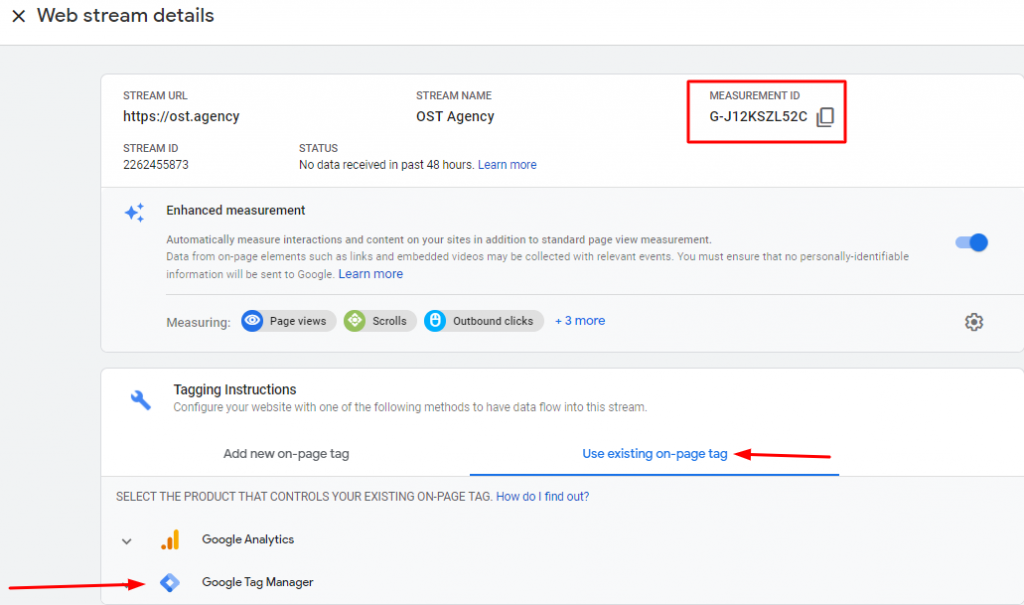Select the Google Analytics product icon
This screenshot has width=1024, height=605.
[x=171, y=539]
